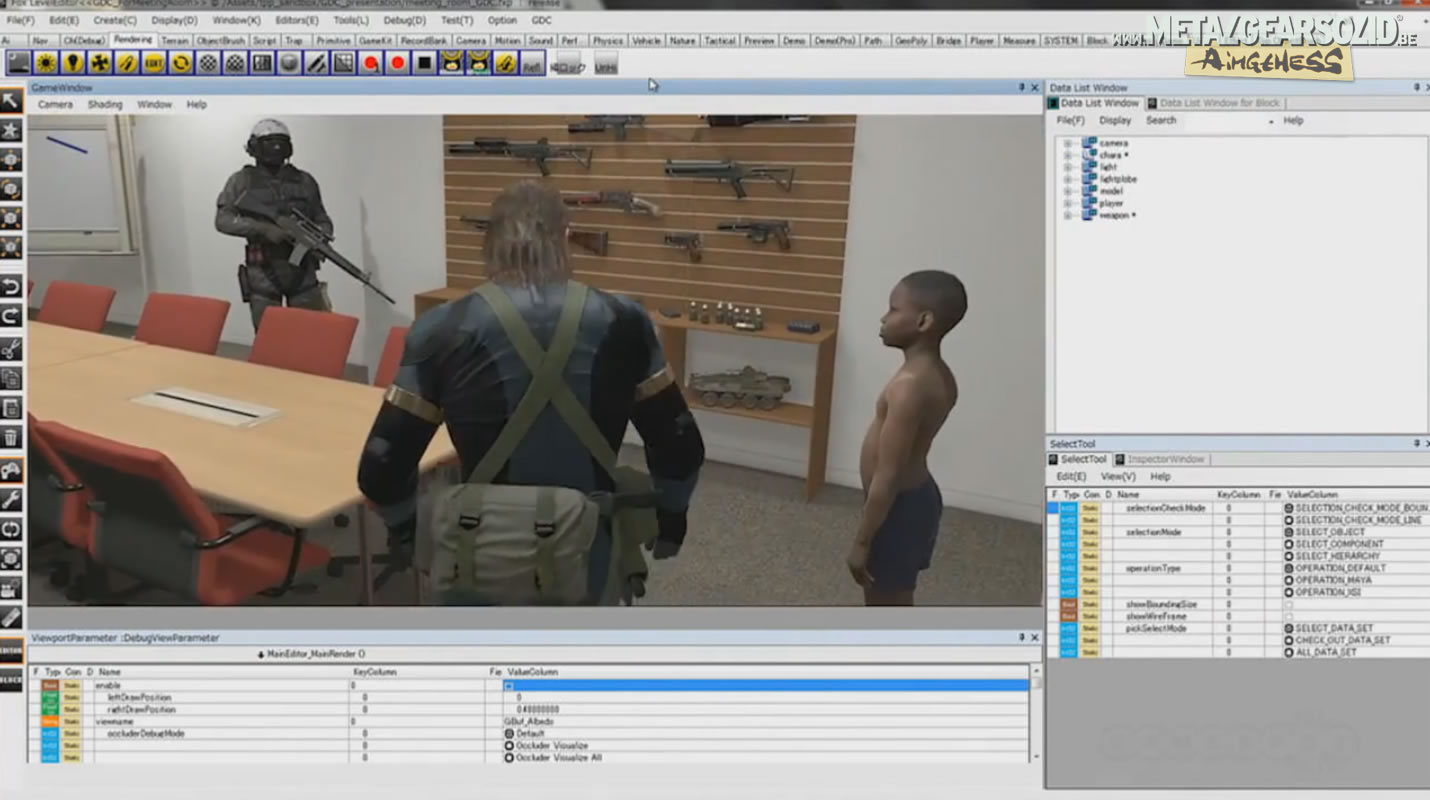The height and width of the screenshot is (800, 1430).
Task: Click the redo arrow in left sidebar
Action: [x=11, y=317]
